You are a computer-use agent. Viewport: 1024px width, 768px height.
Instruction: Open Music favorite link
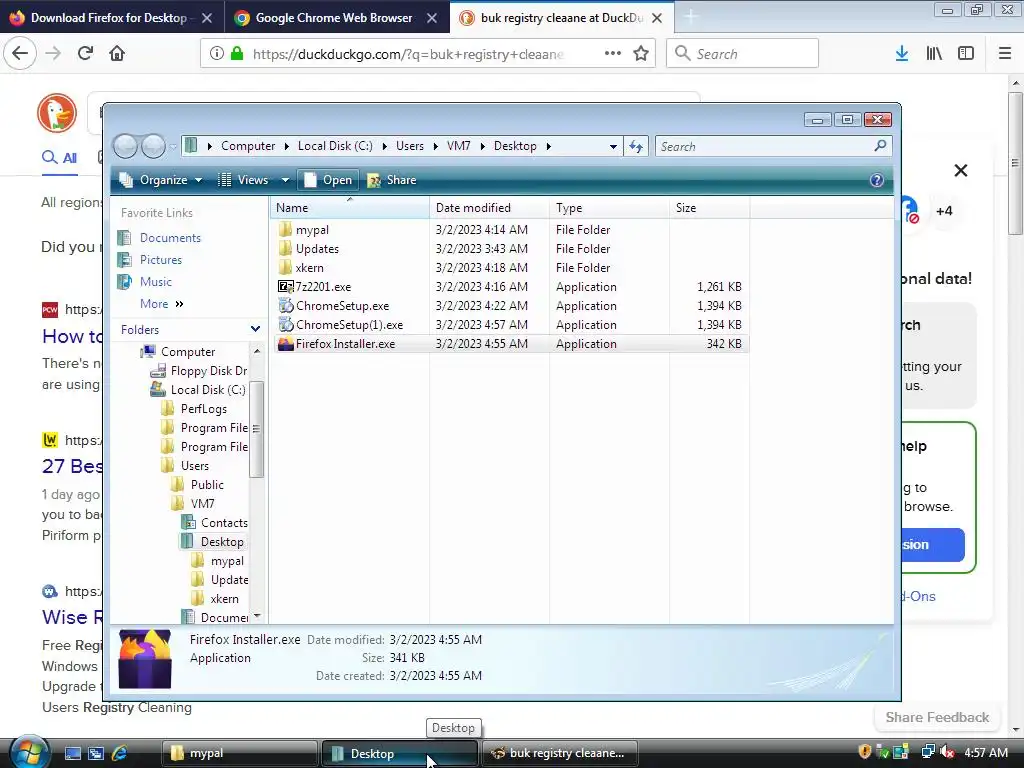click(x=155, y=281)
